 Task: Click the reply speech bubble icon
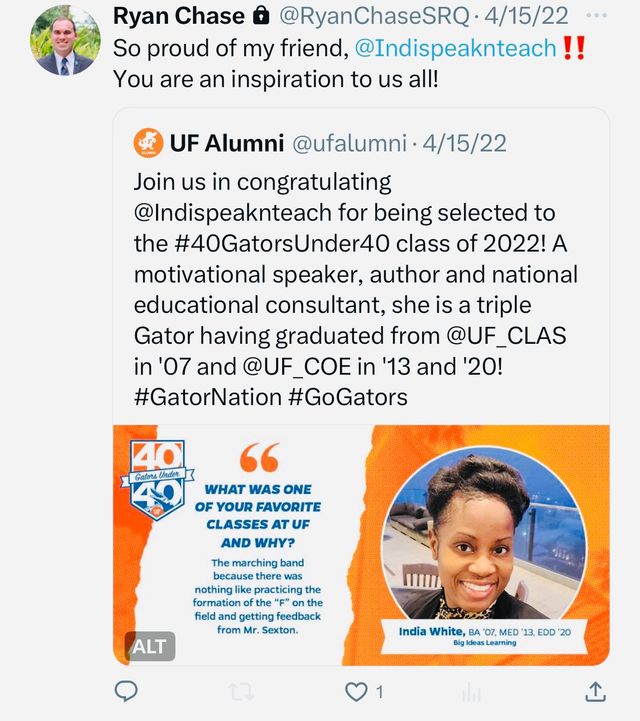126,691
